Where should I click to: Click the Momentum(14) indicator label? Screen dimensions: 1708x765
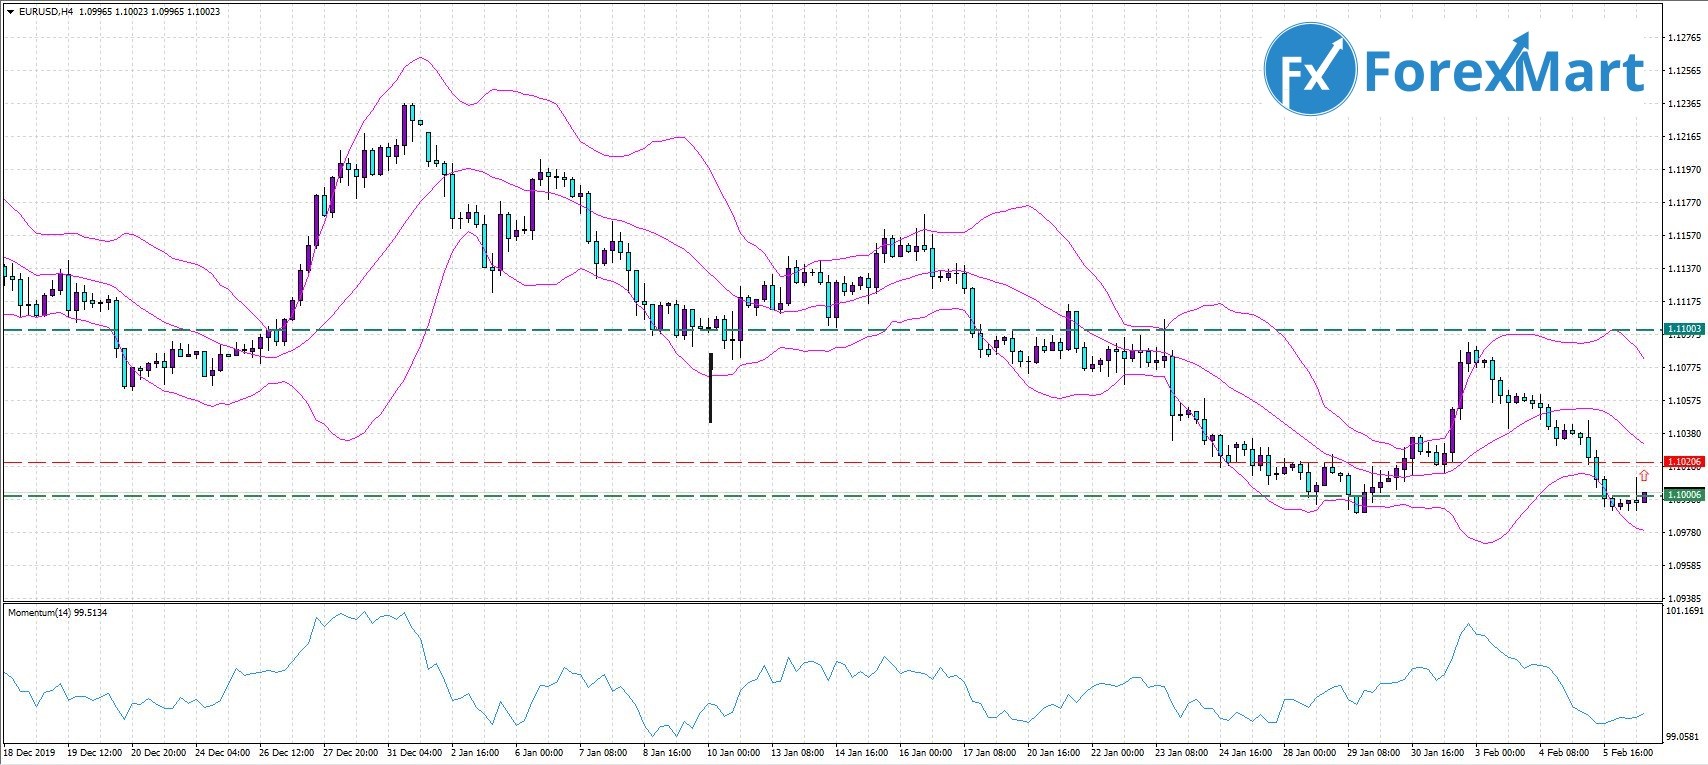tap(57, 612)
